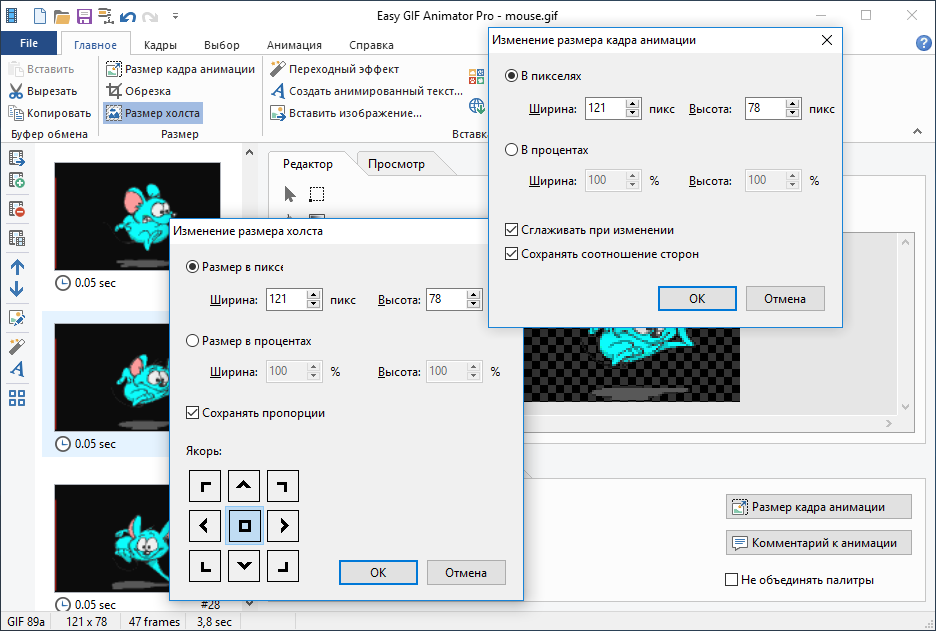The height and width of the screenshot is (631, 936).
Task: Click the four-squares grid sidebar icon
Action: [17, 398]
